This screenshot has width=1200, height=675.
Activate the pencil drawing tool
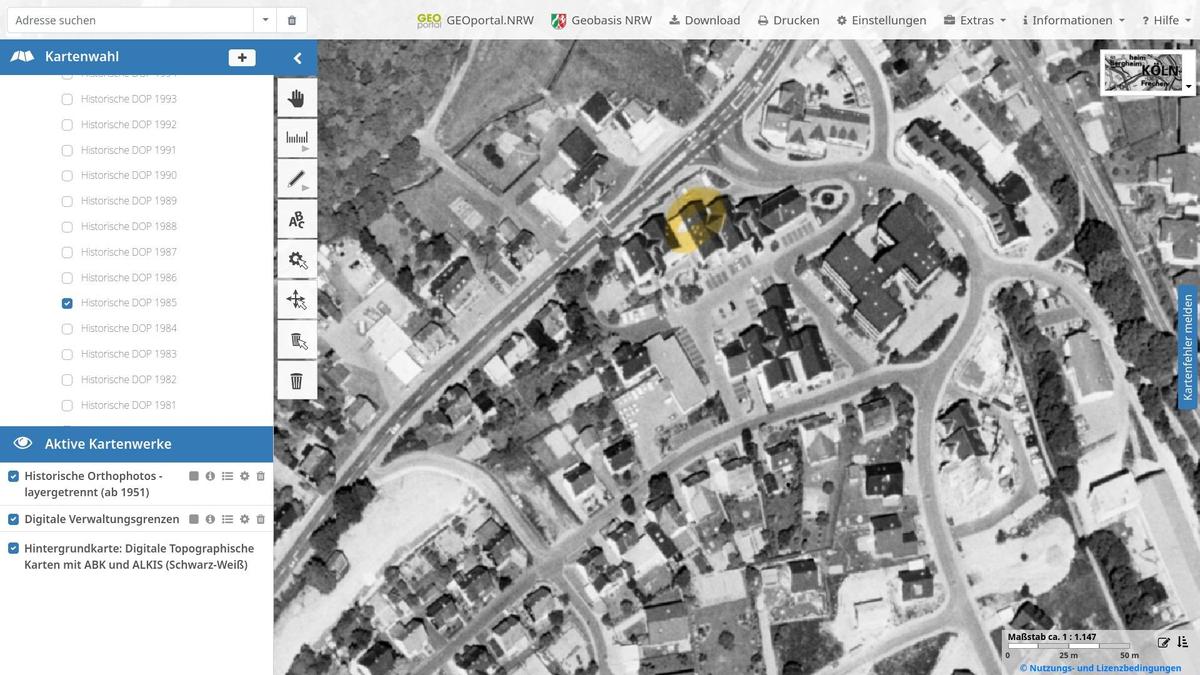(296, 179)
